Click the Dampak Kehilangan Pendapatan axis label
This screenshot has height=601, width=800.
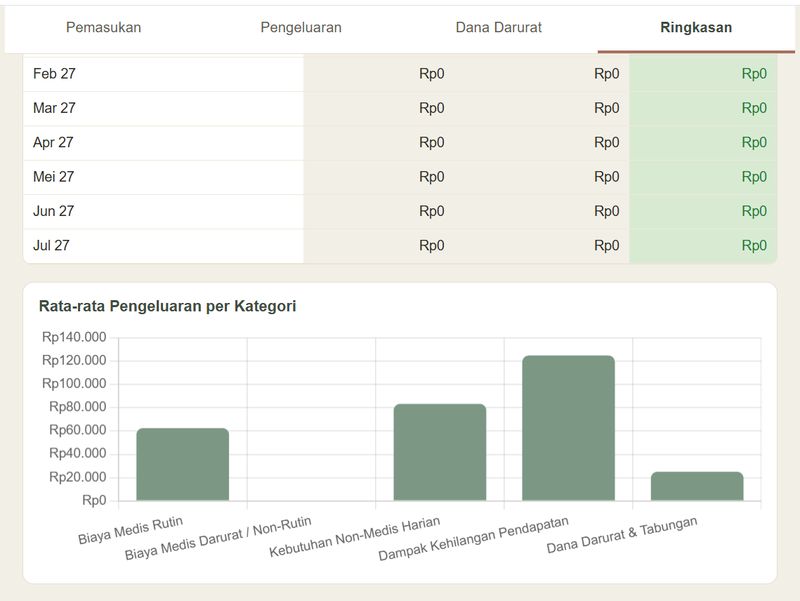(x=473, y=538)
